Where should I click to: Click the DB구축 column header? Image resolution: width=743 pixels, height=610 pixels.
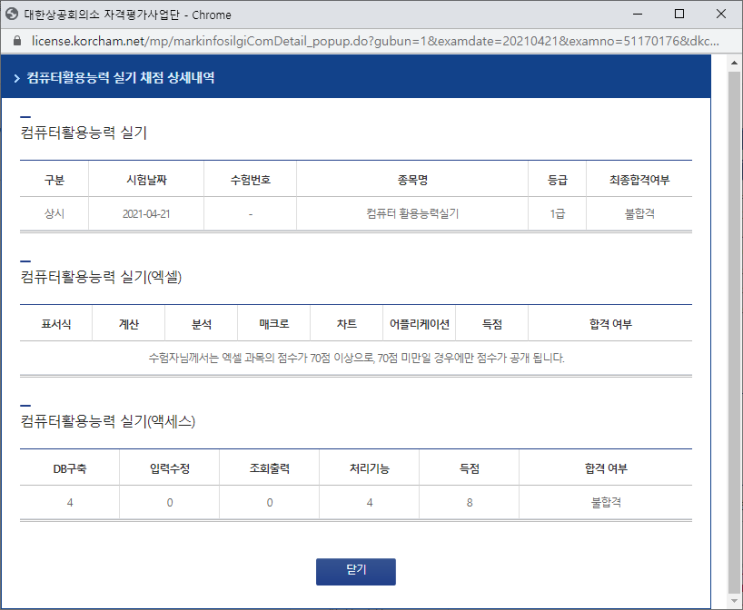70,469
